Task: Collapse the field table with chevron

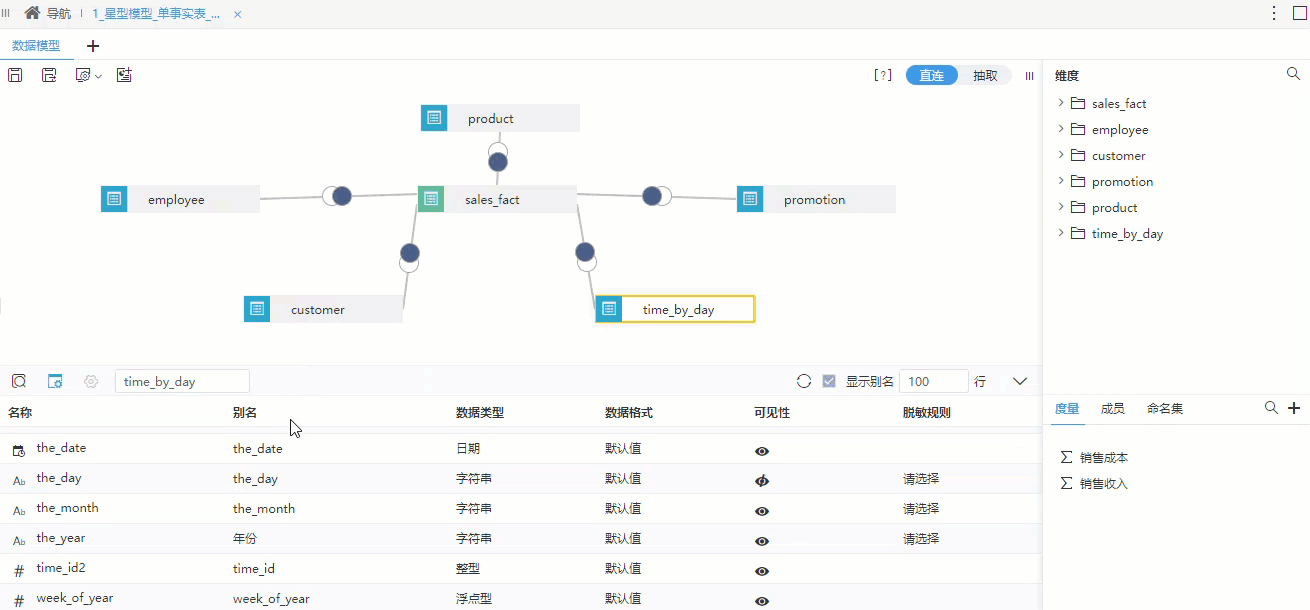Action: click(x=1020, y=381)
